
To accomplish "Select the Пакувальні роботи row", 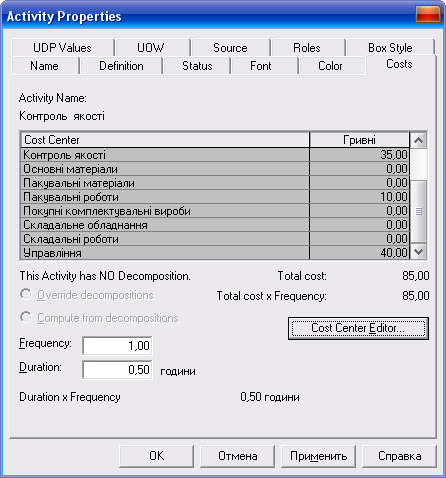I will click(x=215, y=197).
